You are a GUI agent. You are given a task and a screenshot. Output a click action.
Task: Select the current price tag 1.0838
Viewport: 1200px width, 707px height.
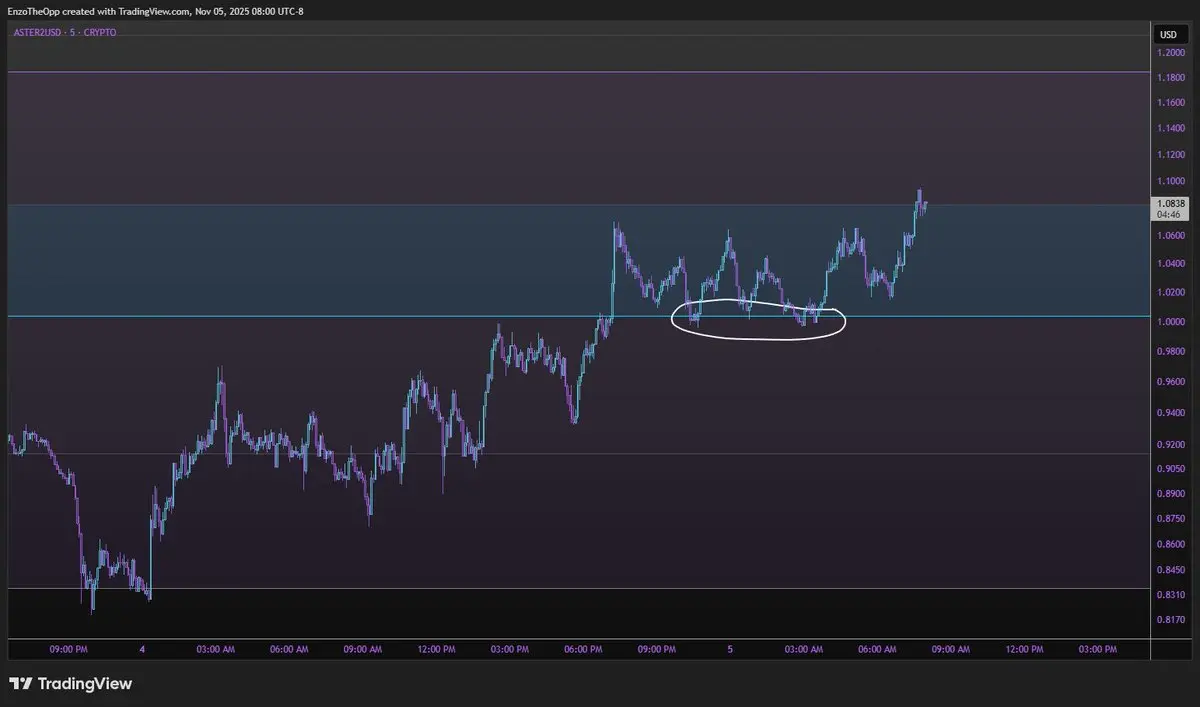[1171, 203]
